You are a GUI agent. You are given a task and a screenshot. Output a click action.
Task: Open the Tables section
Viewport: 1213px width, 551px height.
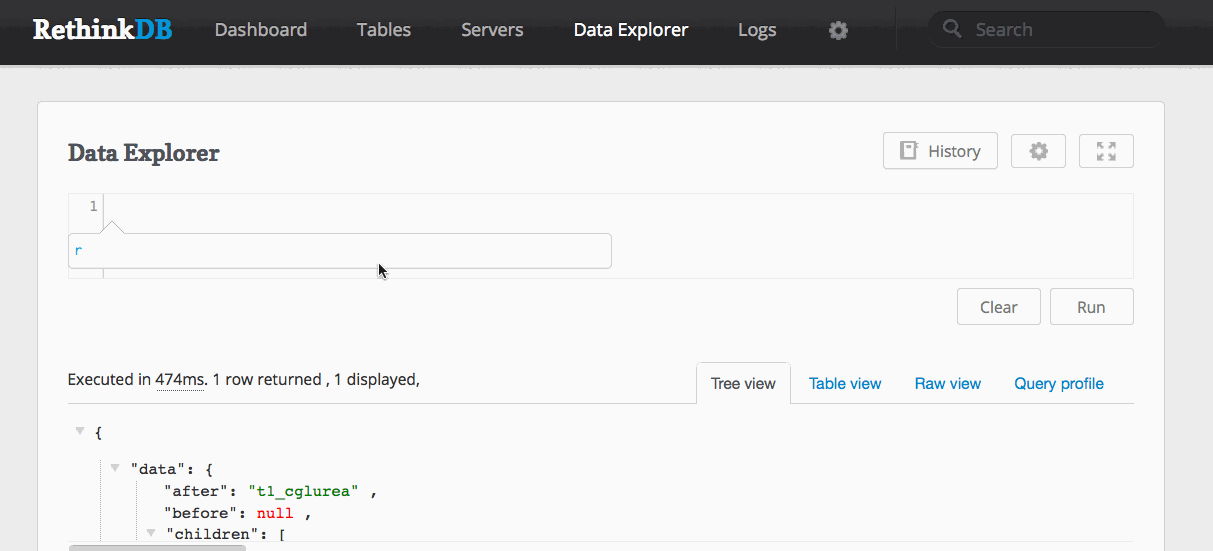(384, 30)
